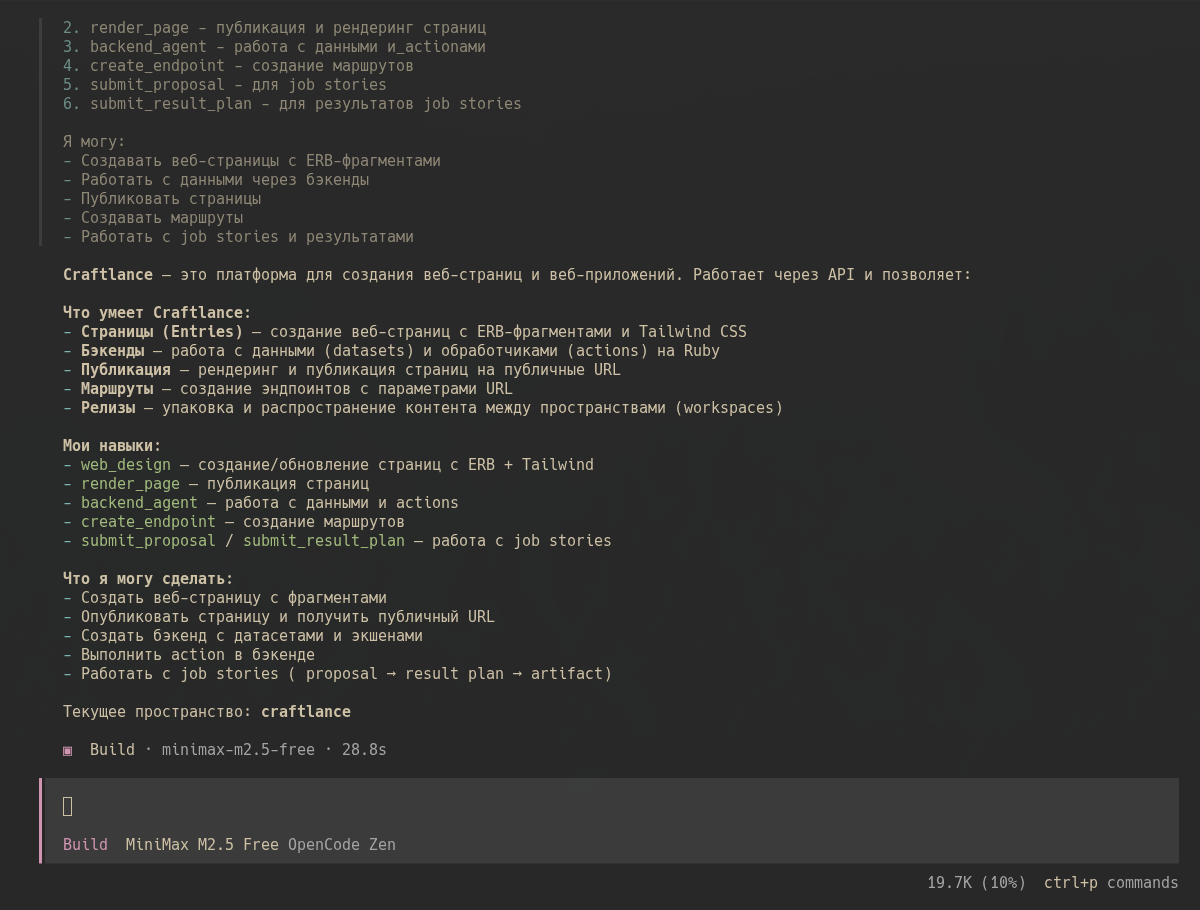The image size is (1200, 910).
Task: Click the "Я могу:" reasoning line
Action: pyautogui.click(x=94, y=142)
